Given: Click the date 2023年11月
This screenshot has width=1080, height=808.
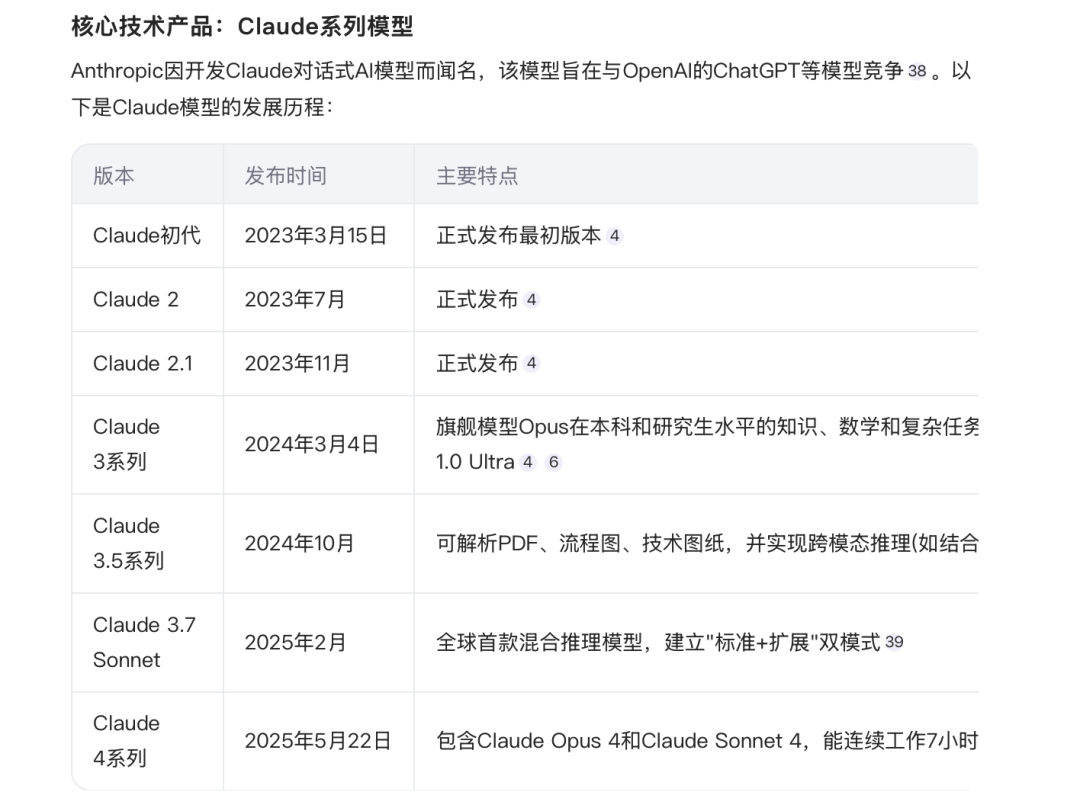Looking at the screenshot, I should click(x=298, y=363).
